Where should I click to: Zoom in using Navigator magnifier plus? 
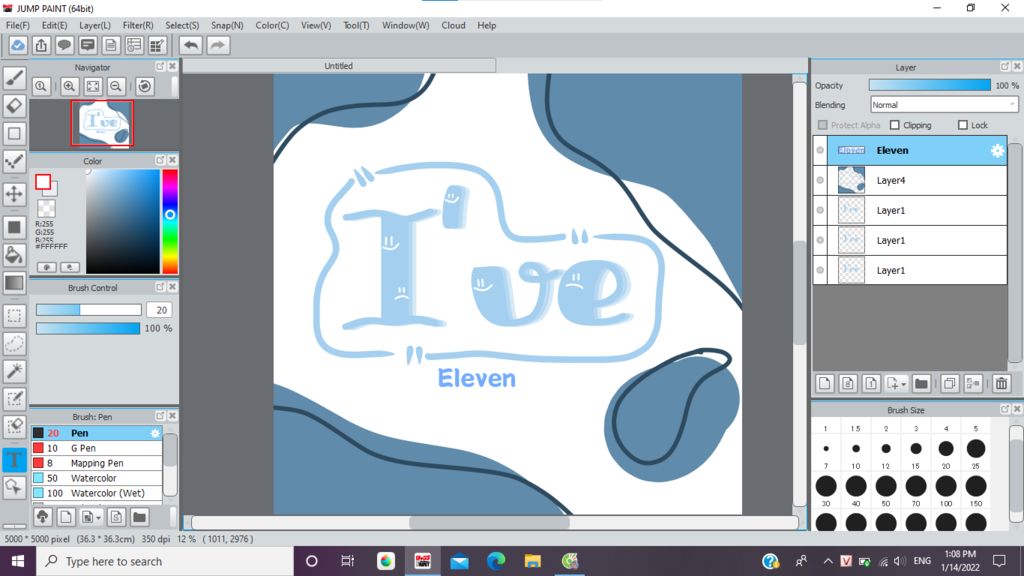[69, 86]
